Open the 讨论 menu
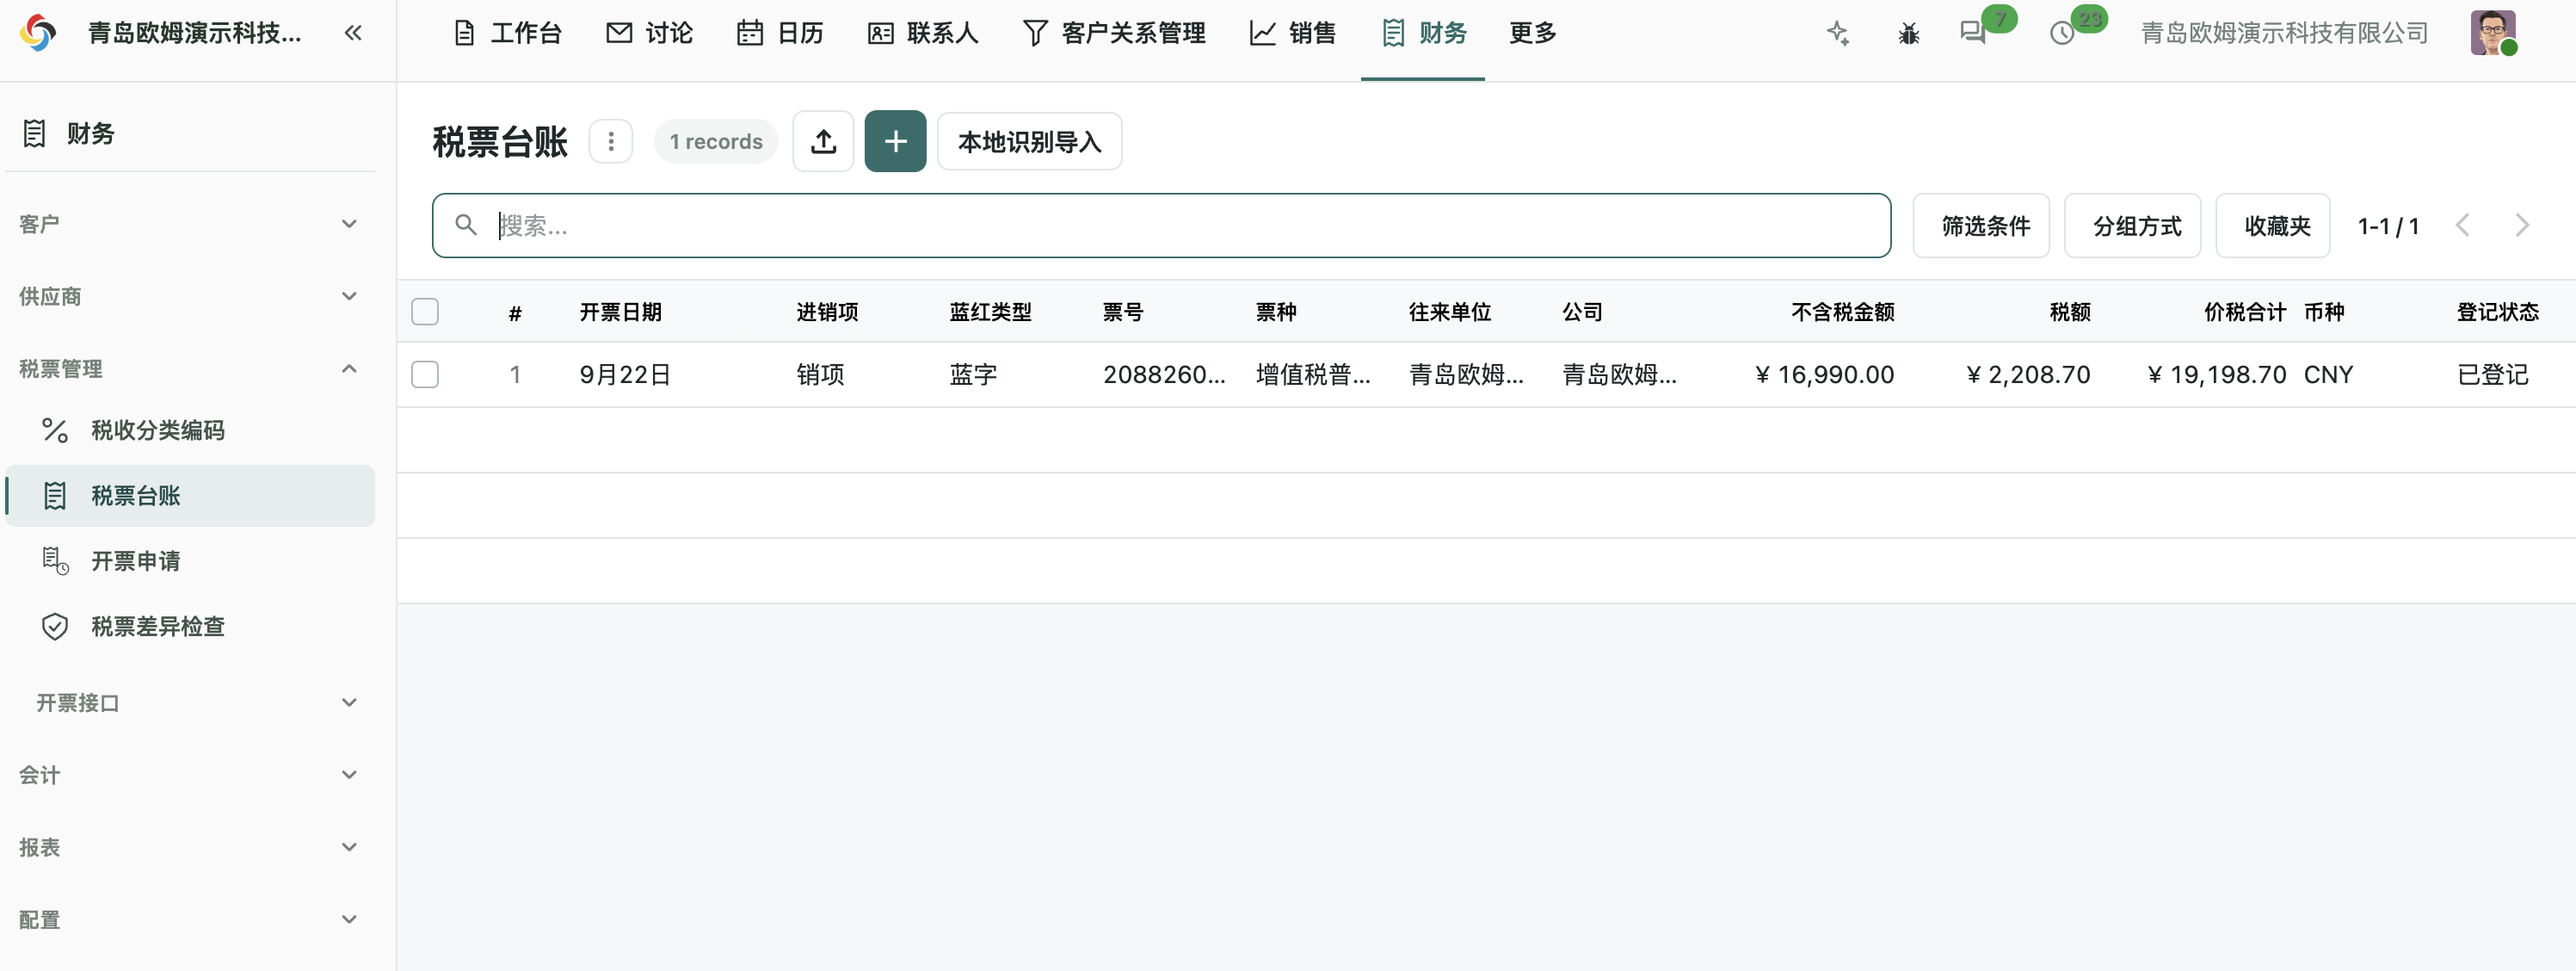This screenshot has height=971, width=2576. [x=650, y=33]
